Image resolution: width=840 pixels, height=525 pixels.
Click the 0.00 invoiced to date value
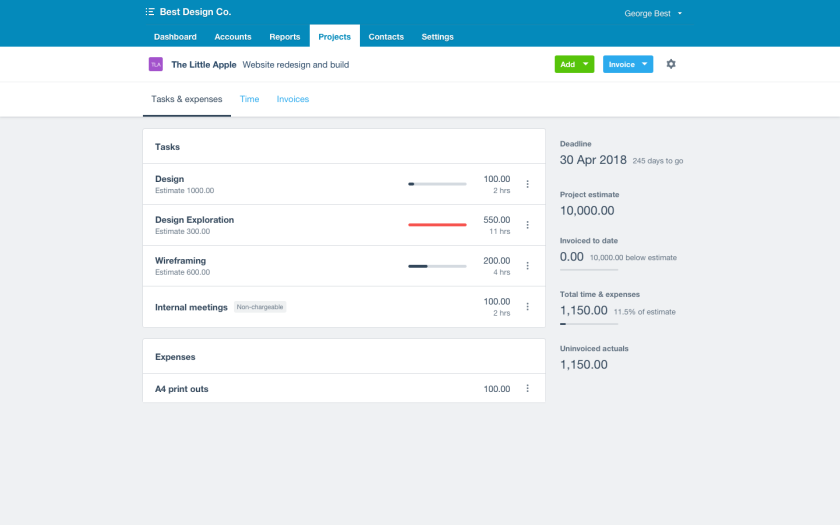pyautogui.click(x=572, y=257)
